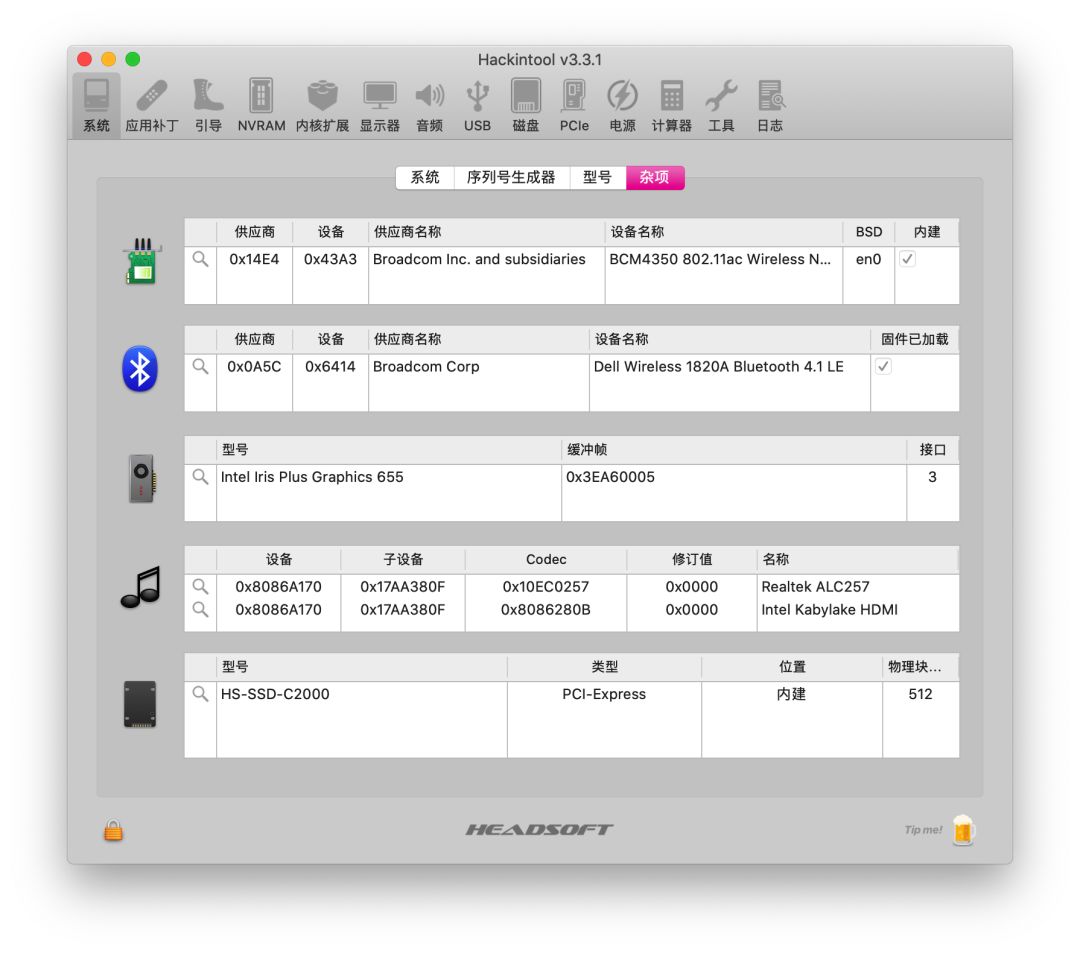Open the 应用补丁 (Patch) toolbar section
Image resolution: width=1080 pixels, height=953 pixels.
pos(152,105)
